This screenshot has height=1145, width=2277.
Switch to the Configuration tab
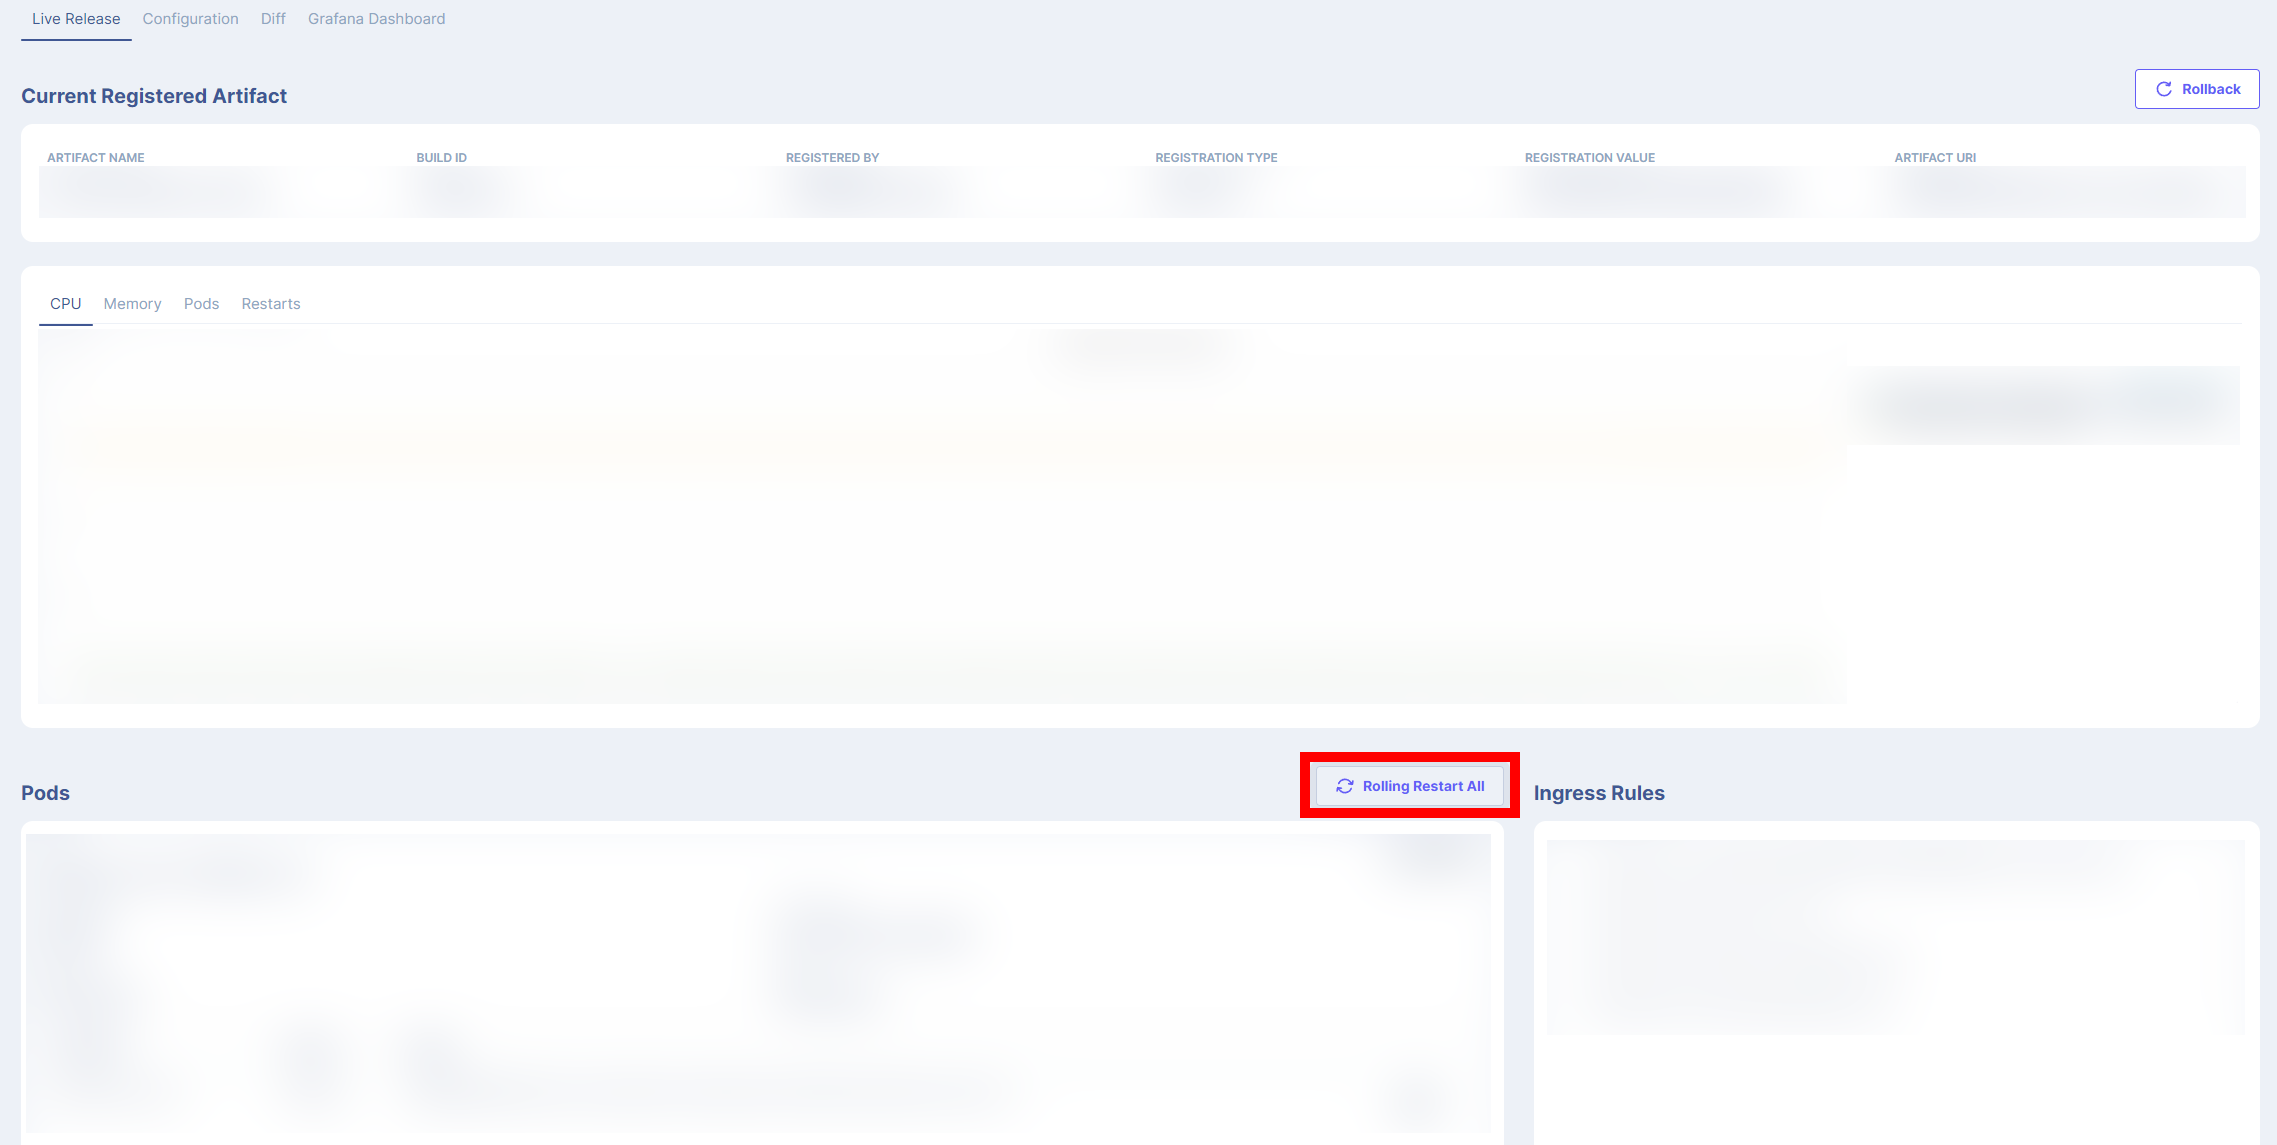[190, 19]
